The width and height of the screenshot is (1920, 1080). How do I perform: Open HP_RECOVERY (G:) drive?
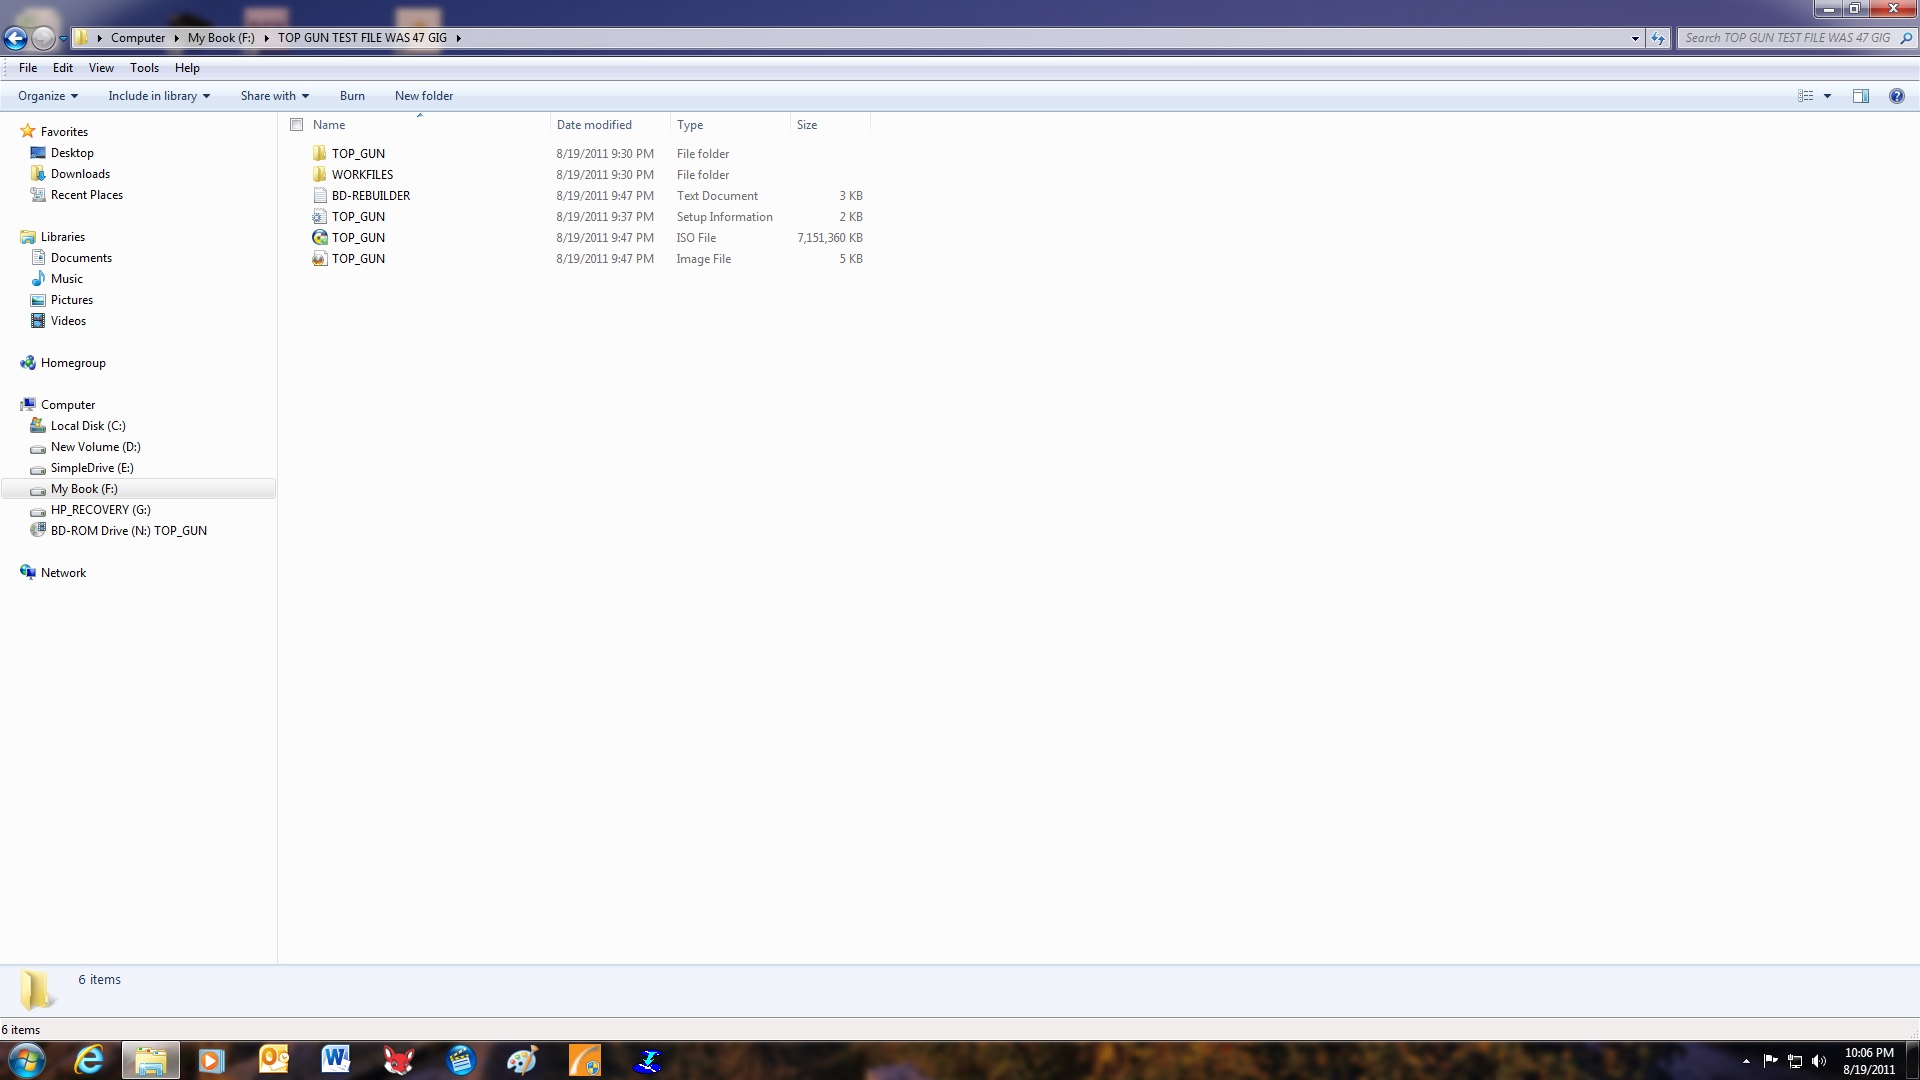[101, 510]
